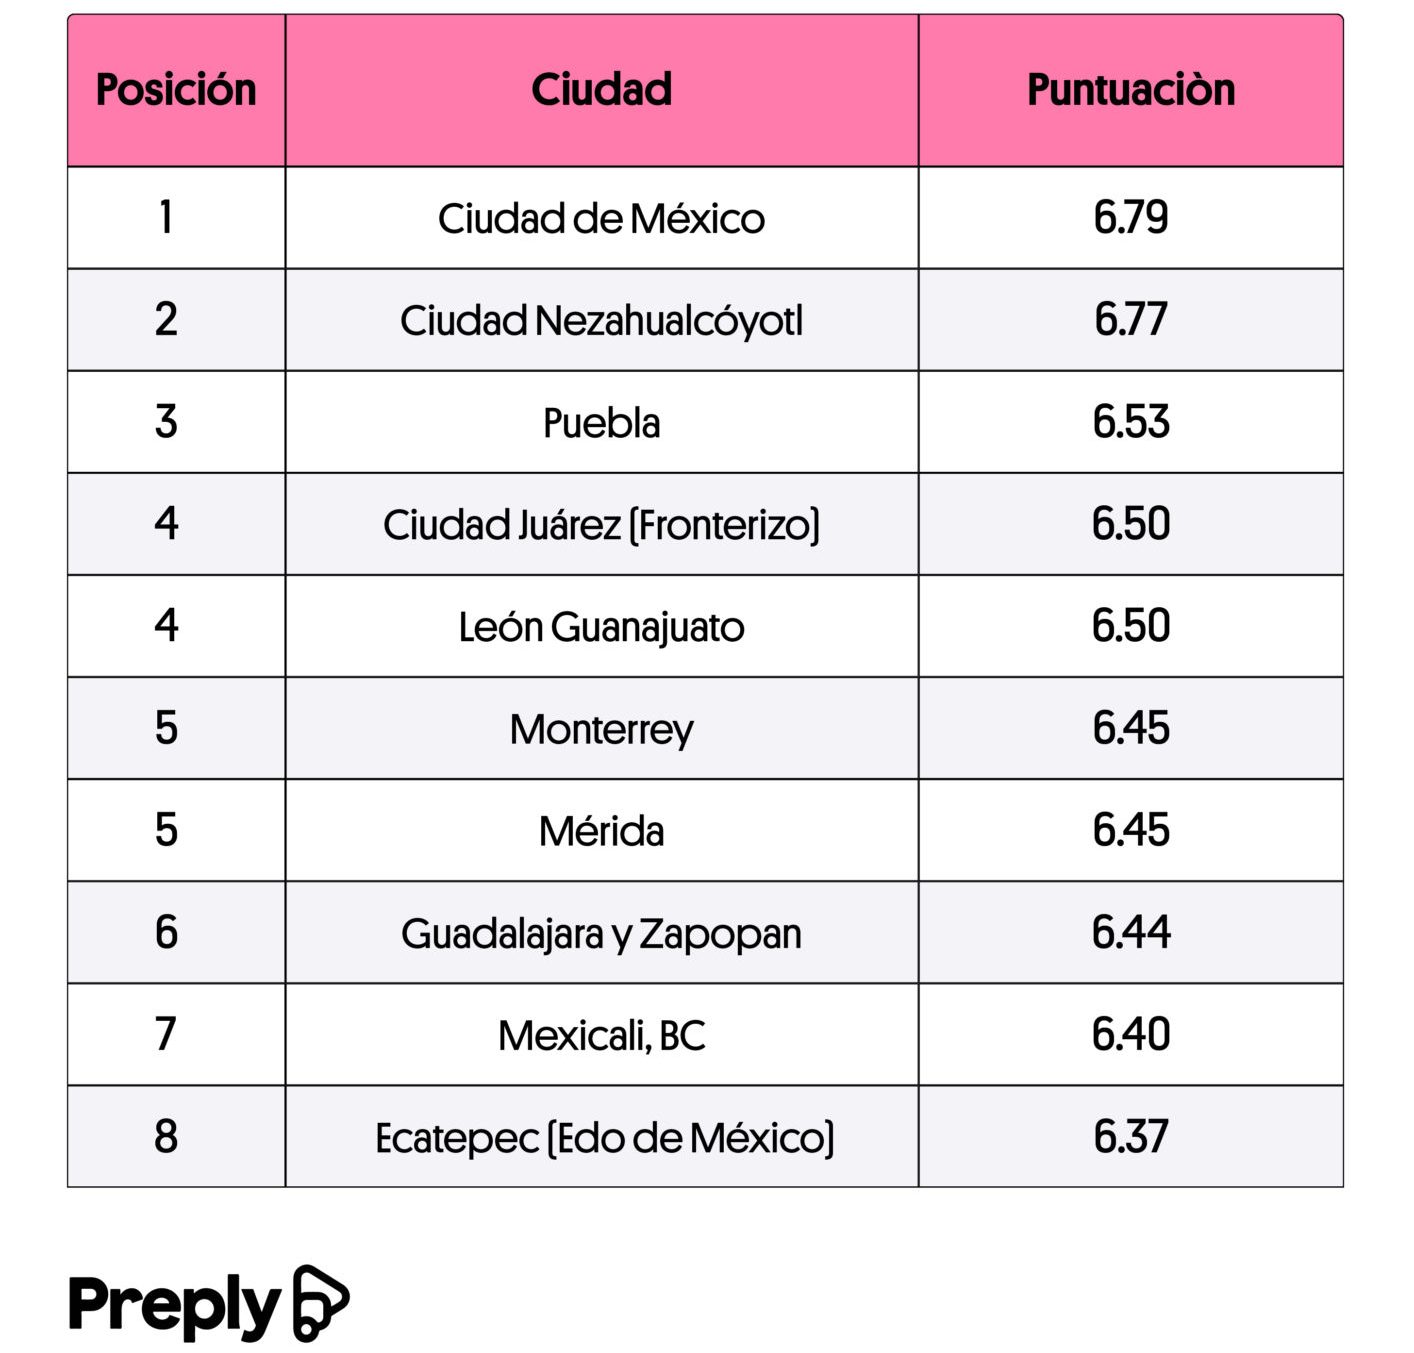Click the Preply speech-bubble logo icon
This screenshot has height=1353, width=1414.
tap(320, 1302)
